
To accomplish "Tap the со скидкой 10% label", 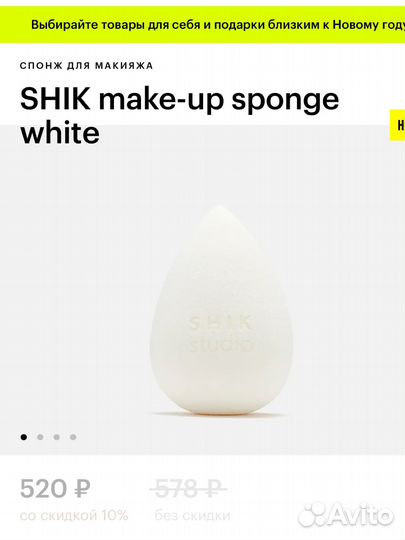I will point(74,516).
